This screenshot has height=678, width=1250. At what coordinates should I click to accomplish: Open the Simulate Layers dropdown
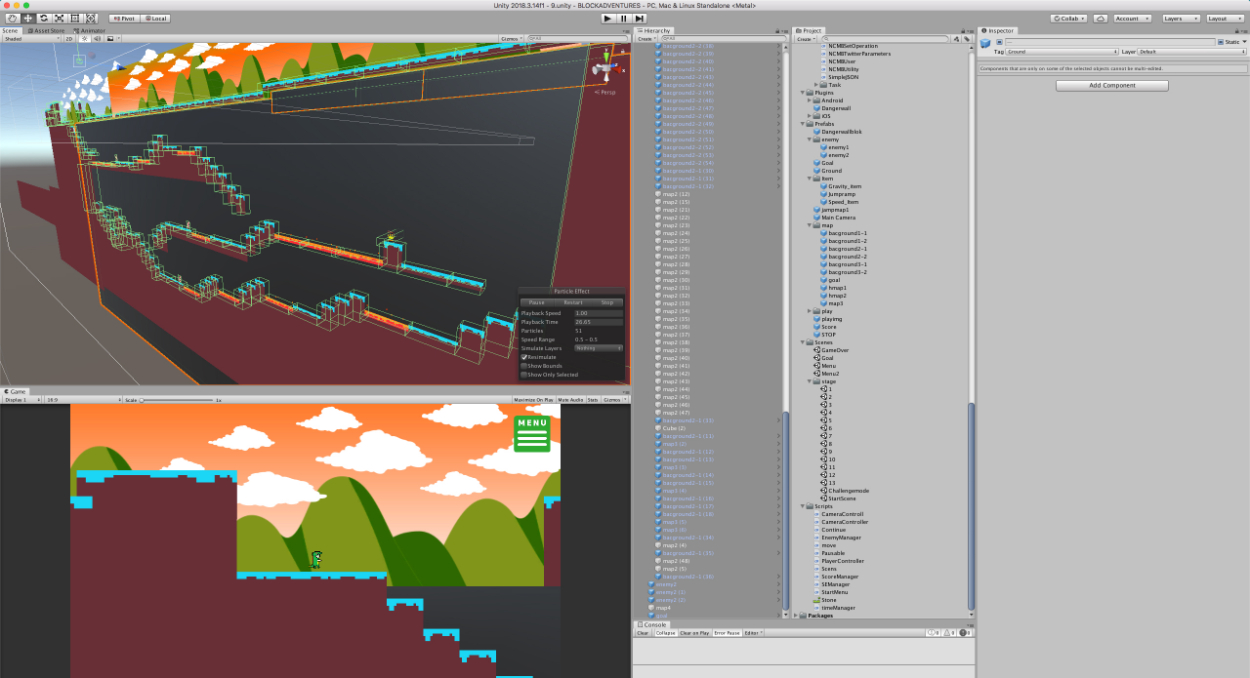coord(598,348)
